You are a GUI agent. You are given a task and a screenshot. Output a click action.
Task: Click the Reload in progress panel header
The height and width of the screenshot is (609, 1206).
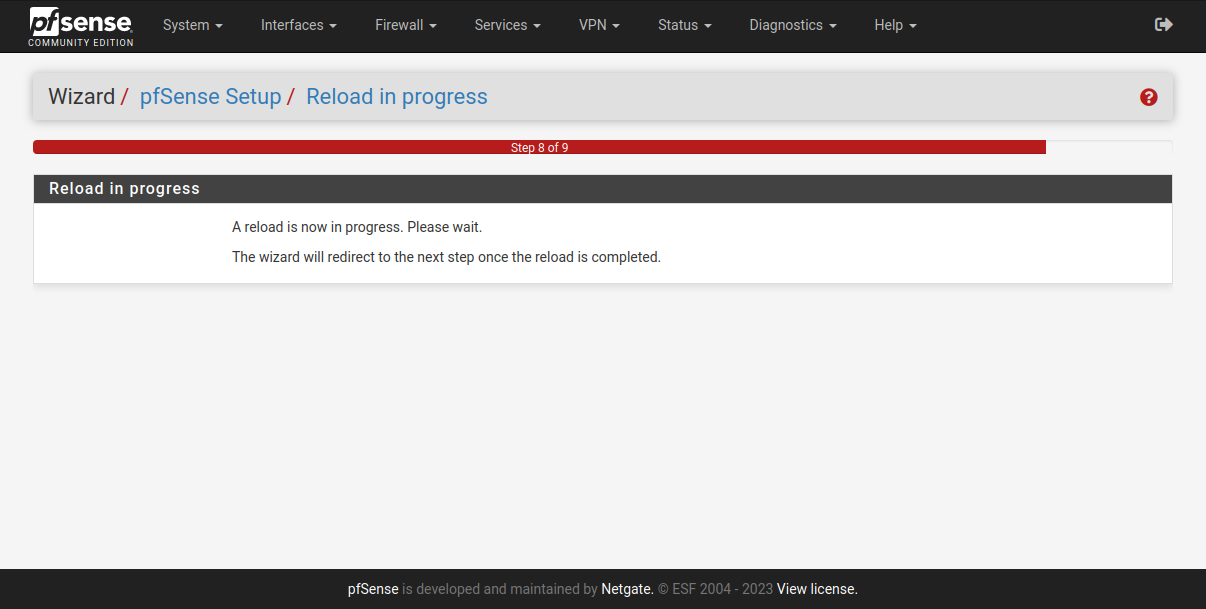click(x=603, y=189)
